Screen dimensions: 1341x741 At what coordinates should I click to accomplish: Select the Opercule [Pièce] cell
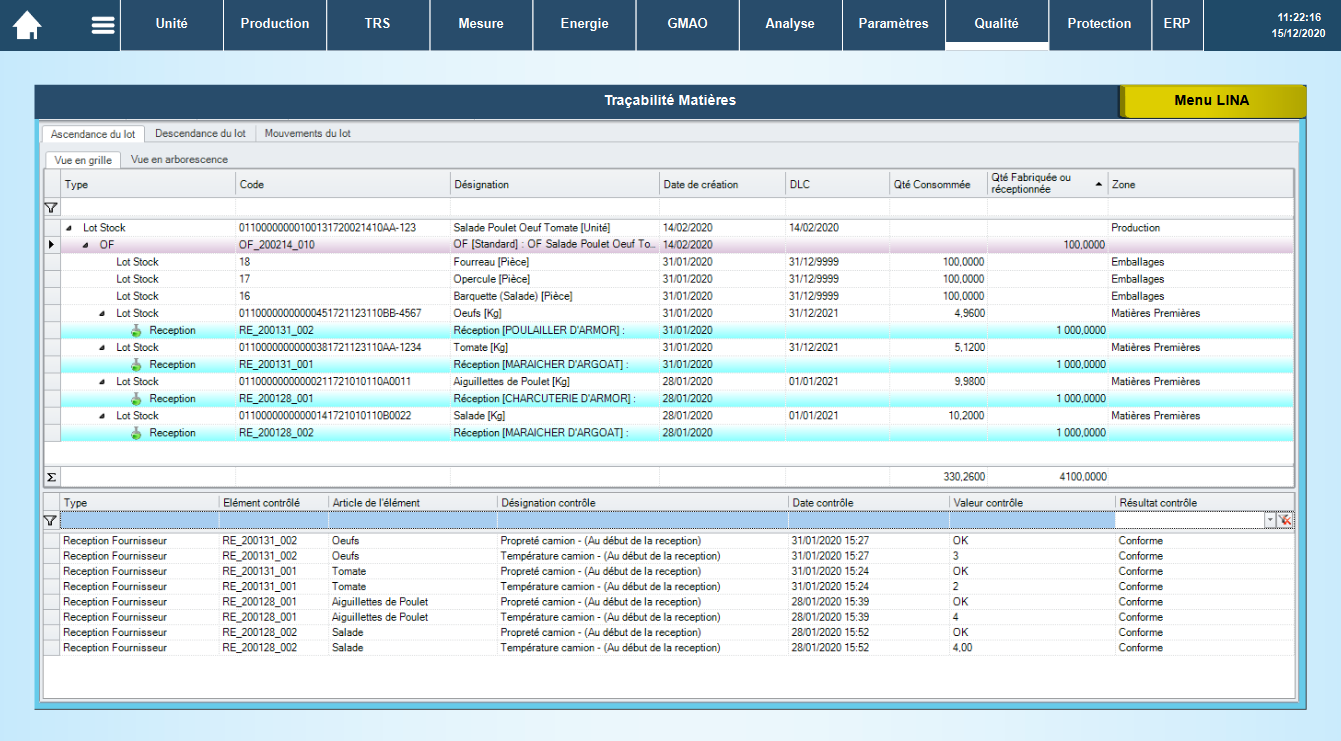pos(554,279)
